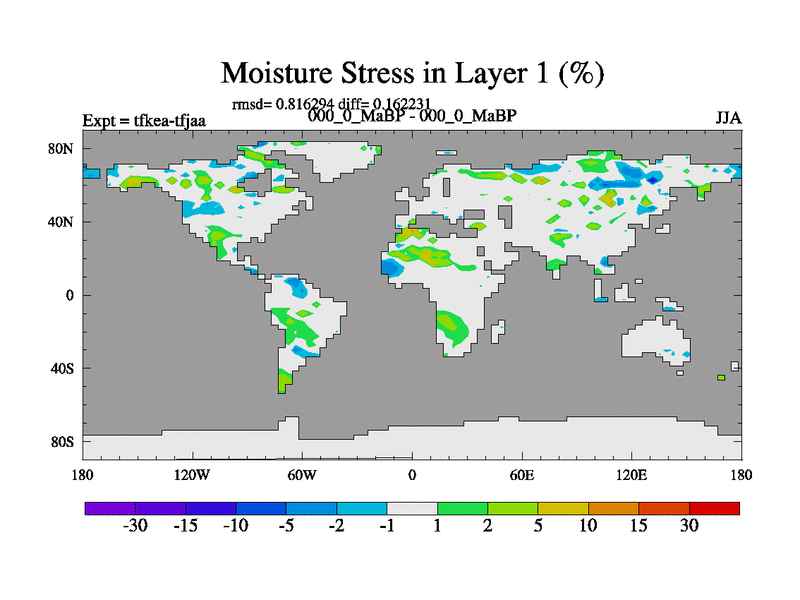Click the 120W longitude label
Image resolution: width=800 pixels, height=600 pixels.
click(x=192, y=476)
